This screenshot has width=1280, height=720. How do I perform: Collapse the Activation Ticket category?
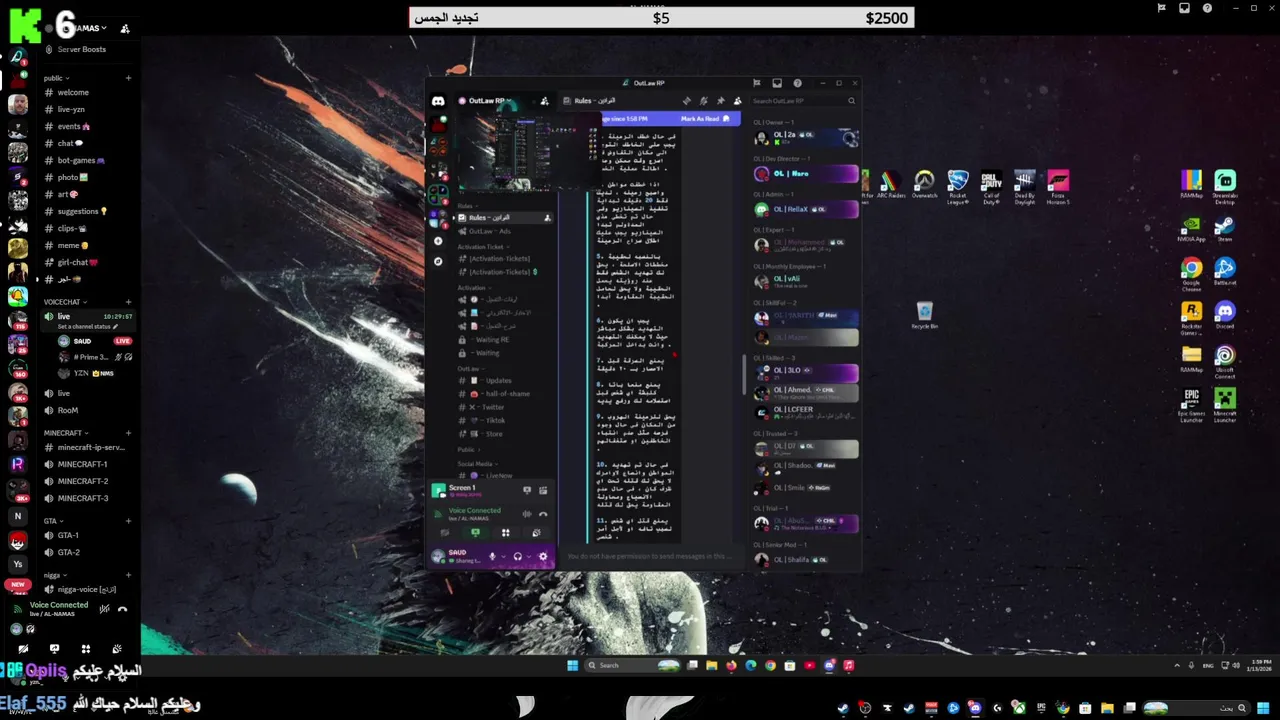[482, 247]
